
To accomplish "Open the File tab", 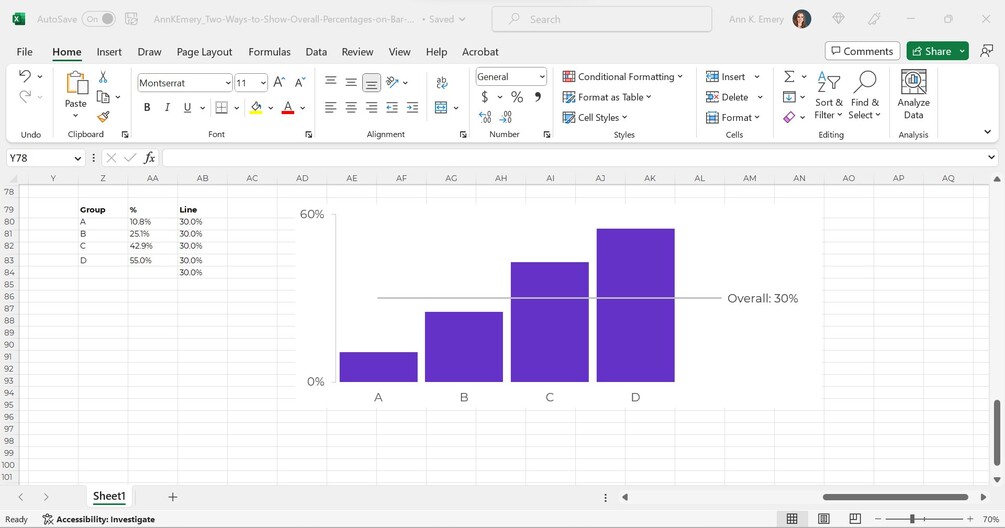I will coord(24,52).
